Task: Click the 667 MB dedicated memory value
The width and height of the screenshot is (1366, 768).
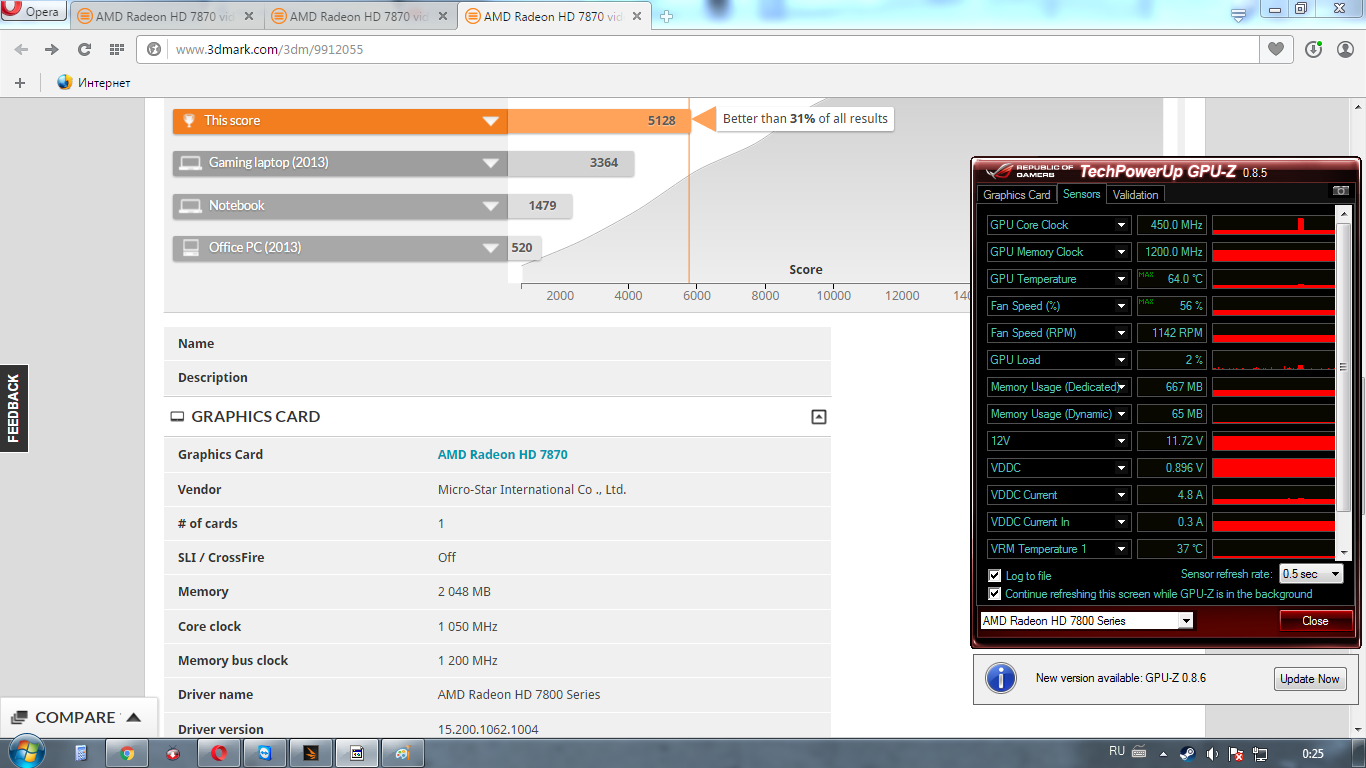Action: (x=1171, y=387)
